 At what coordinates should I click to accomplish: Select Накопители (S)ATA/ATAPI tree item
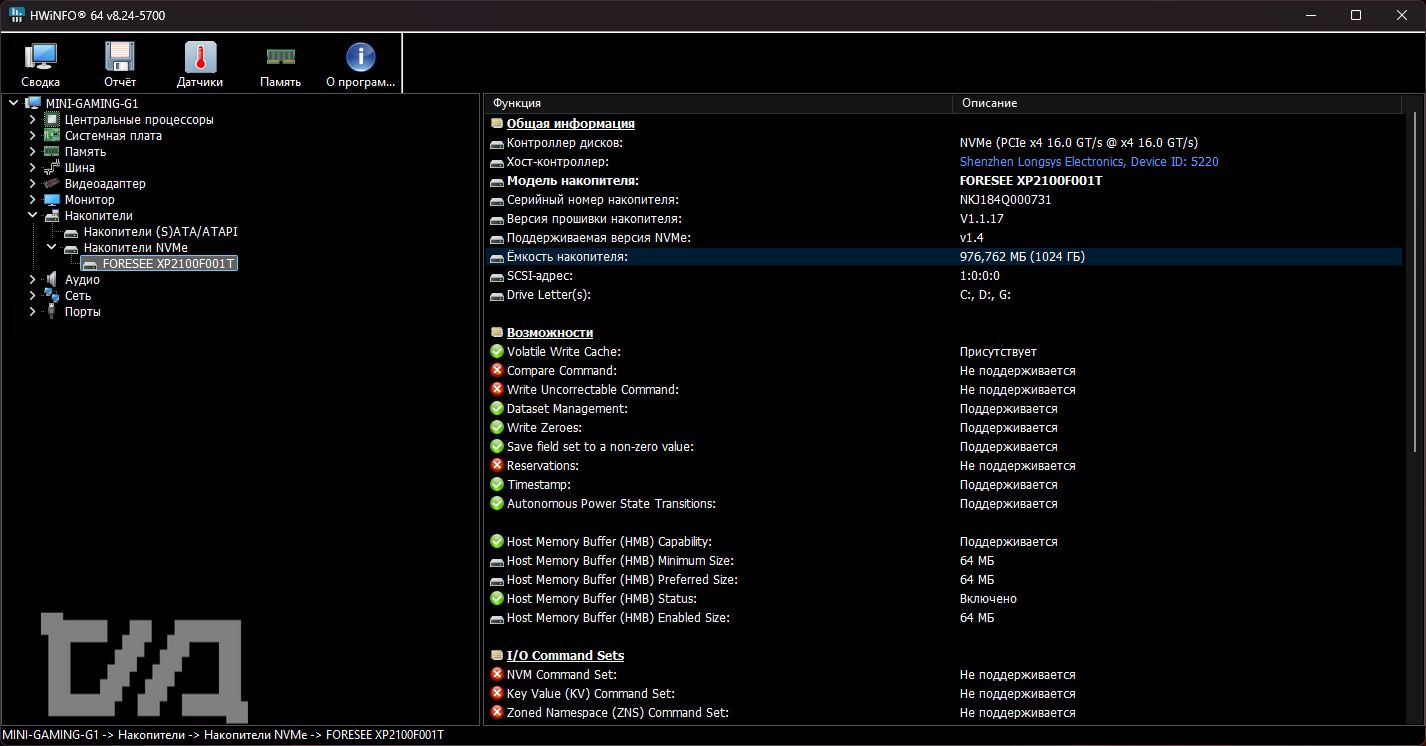click(160, 232)
